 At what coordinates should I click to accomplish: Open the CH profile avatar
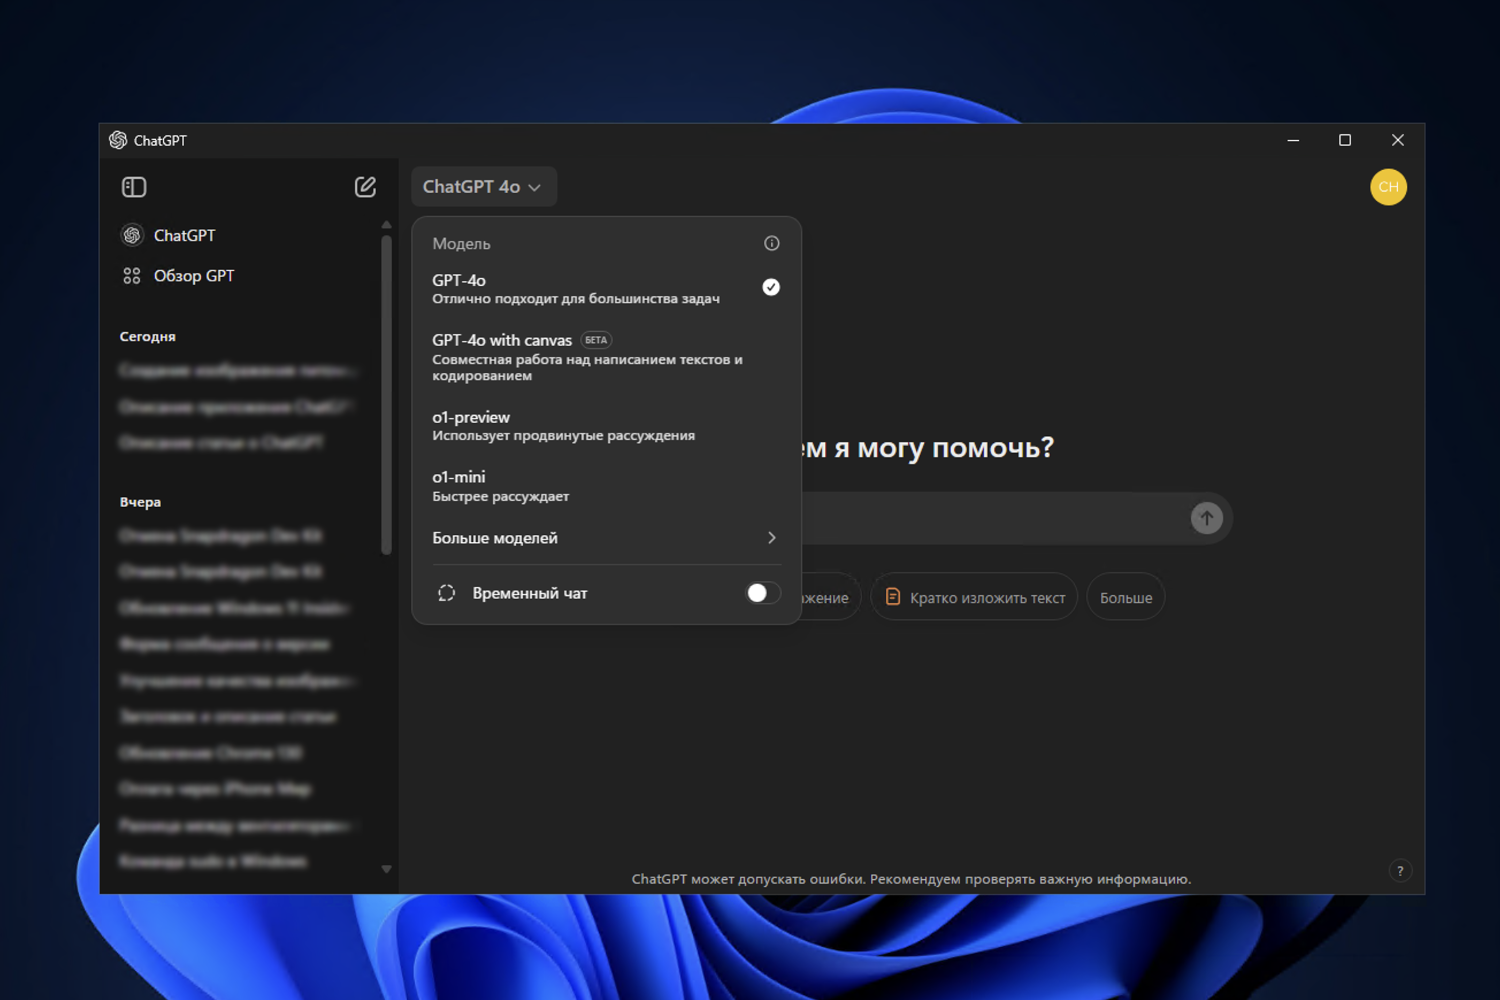click(x=1388, y=187)
